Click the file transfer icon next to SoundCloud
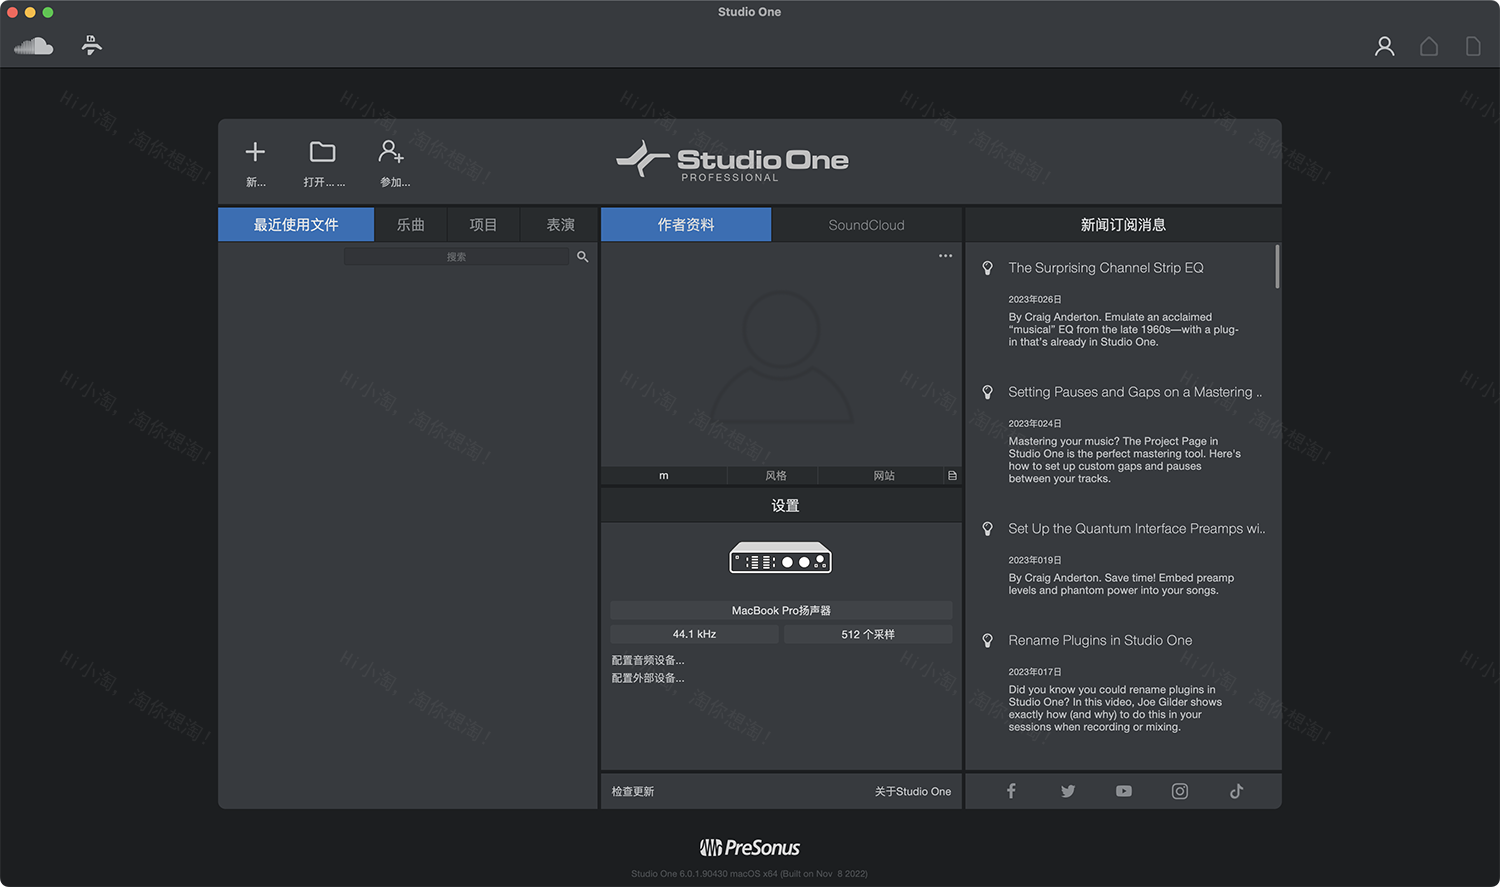This screenshot has height=887, width=1500. point(91,45)
